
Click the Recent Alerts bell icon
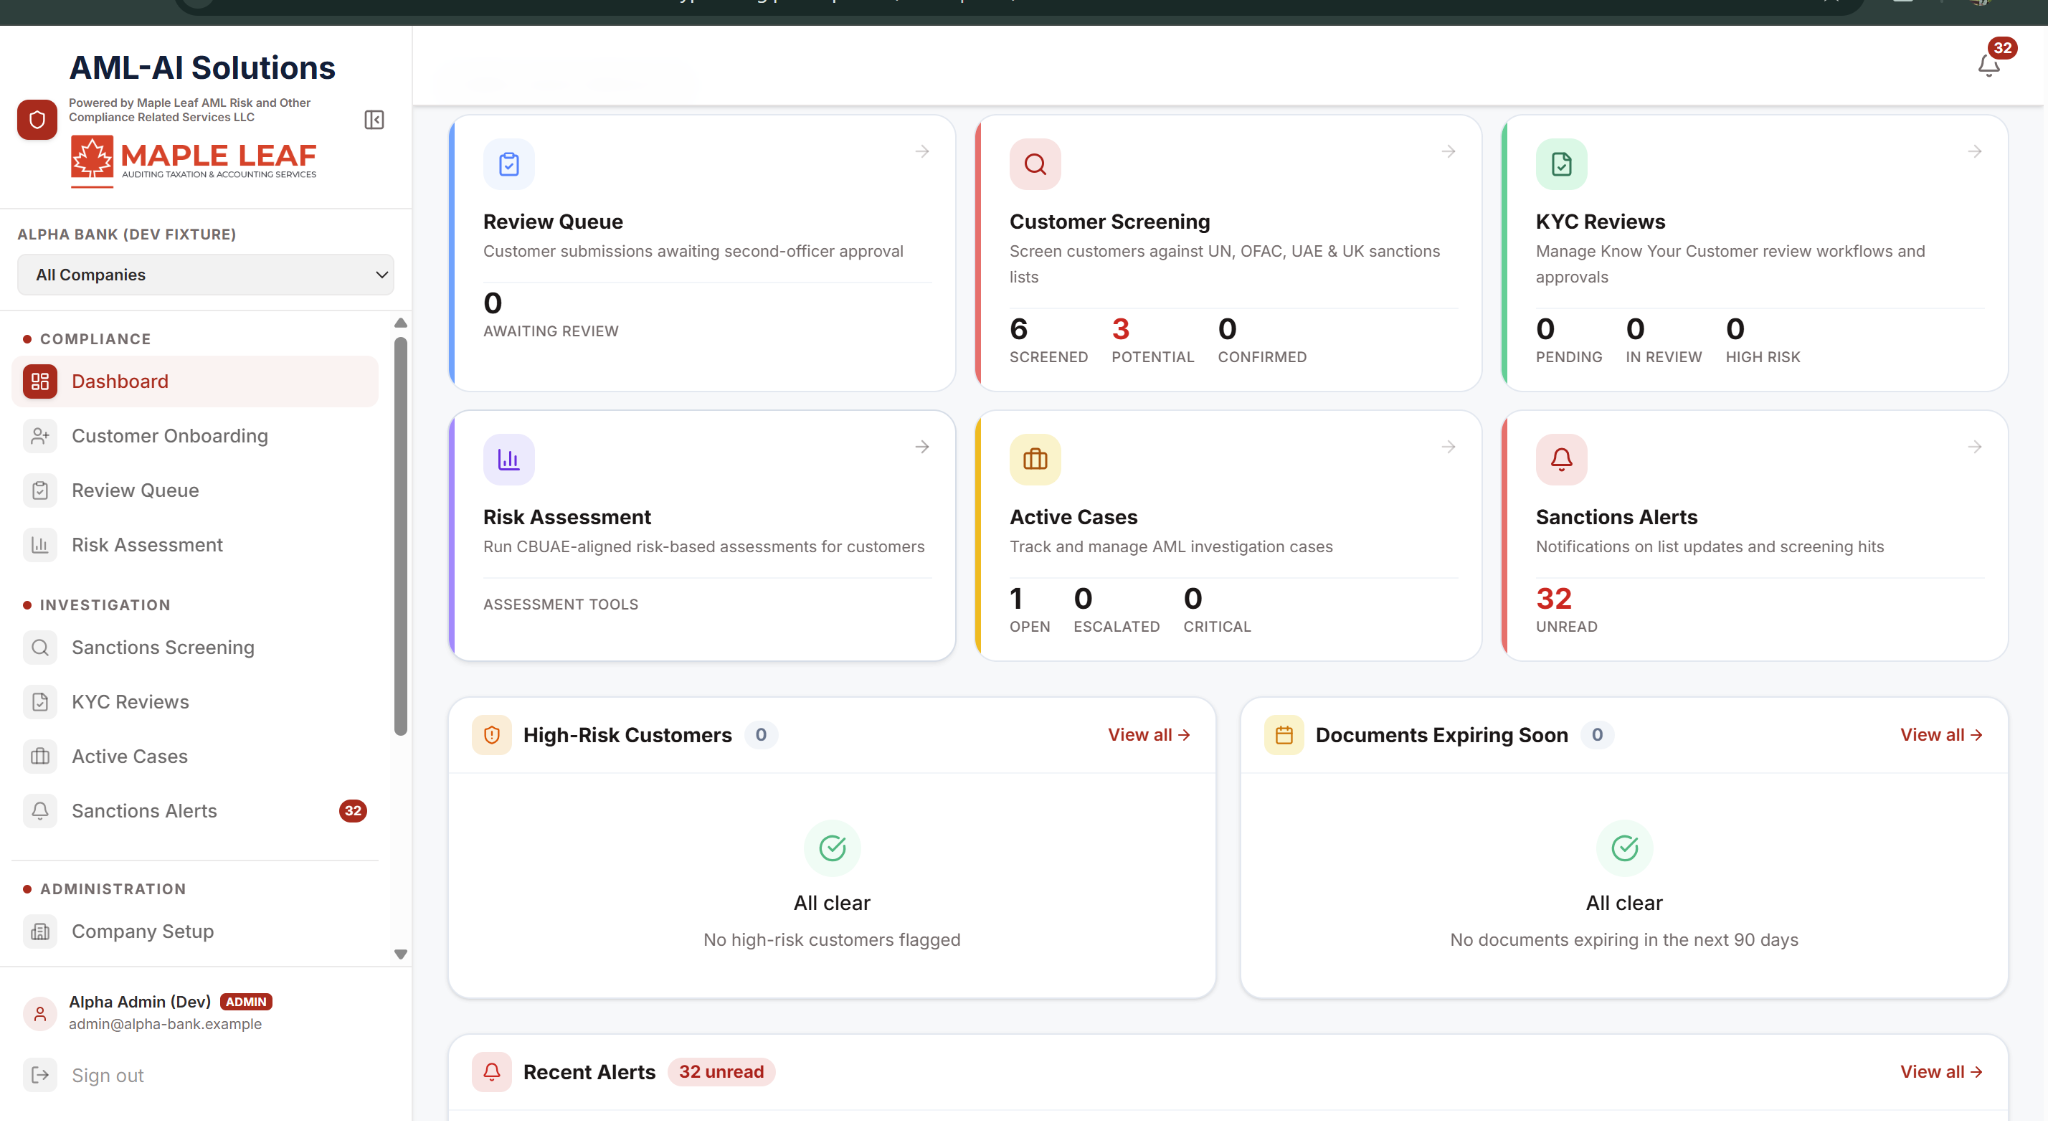492,1072
